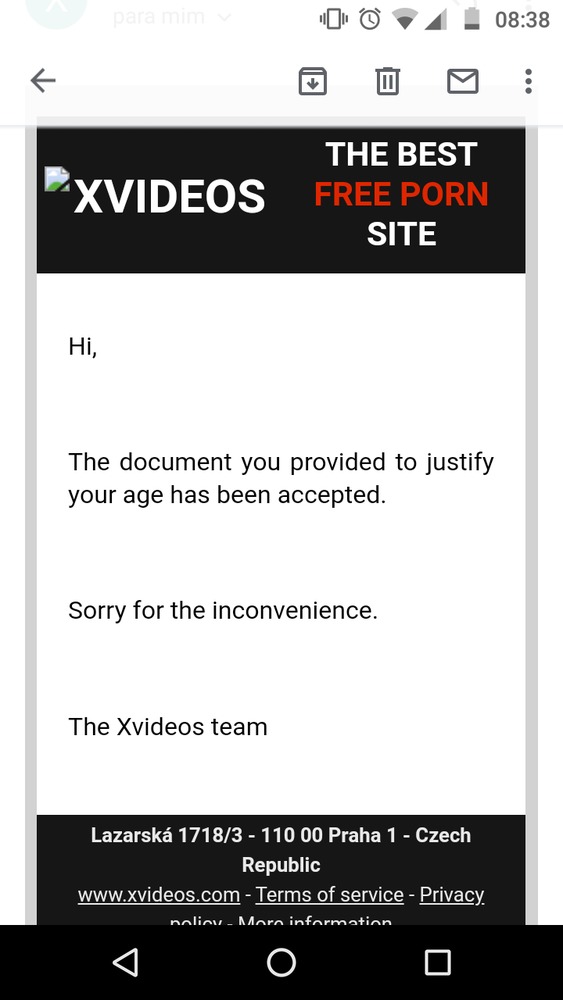Screen dimensions: 563x1000
Task: Archive this email with the archive icon
Action: [312, 81]
